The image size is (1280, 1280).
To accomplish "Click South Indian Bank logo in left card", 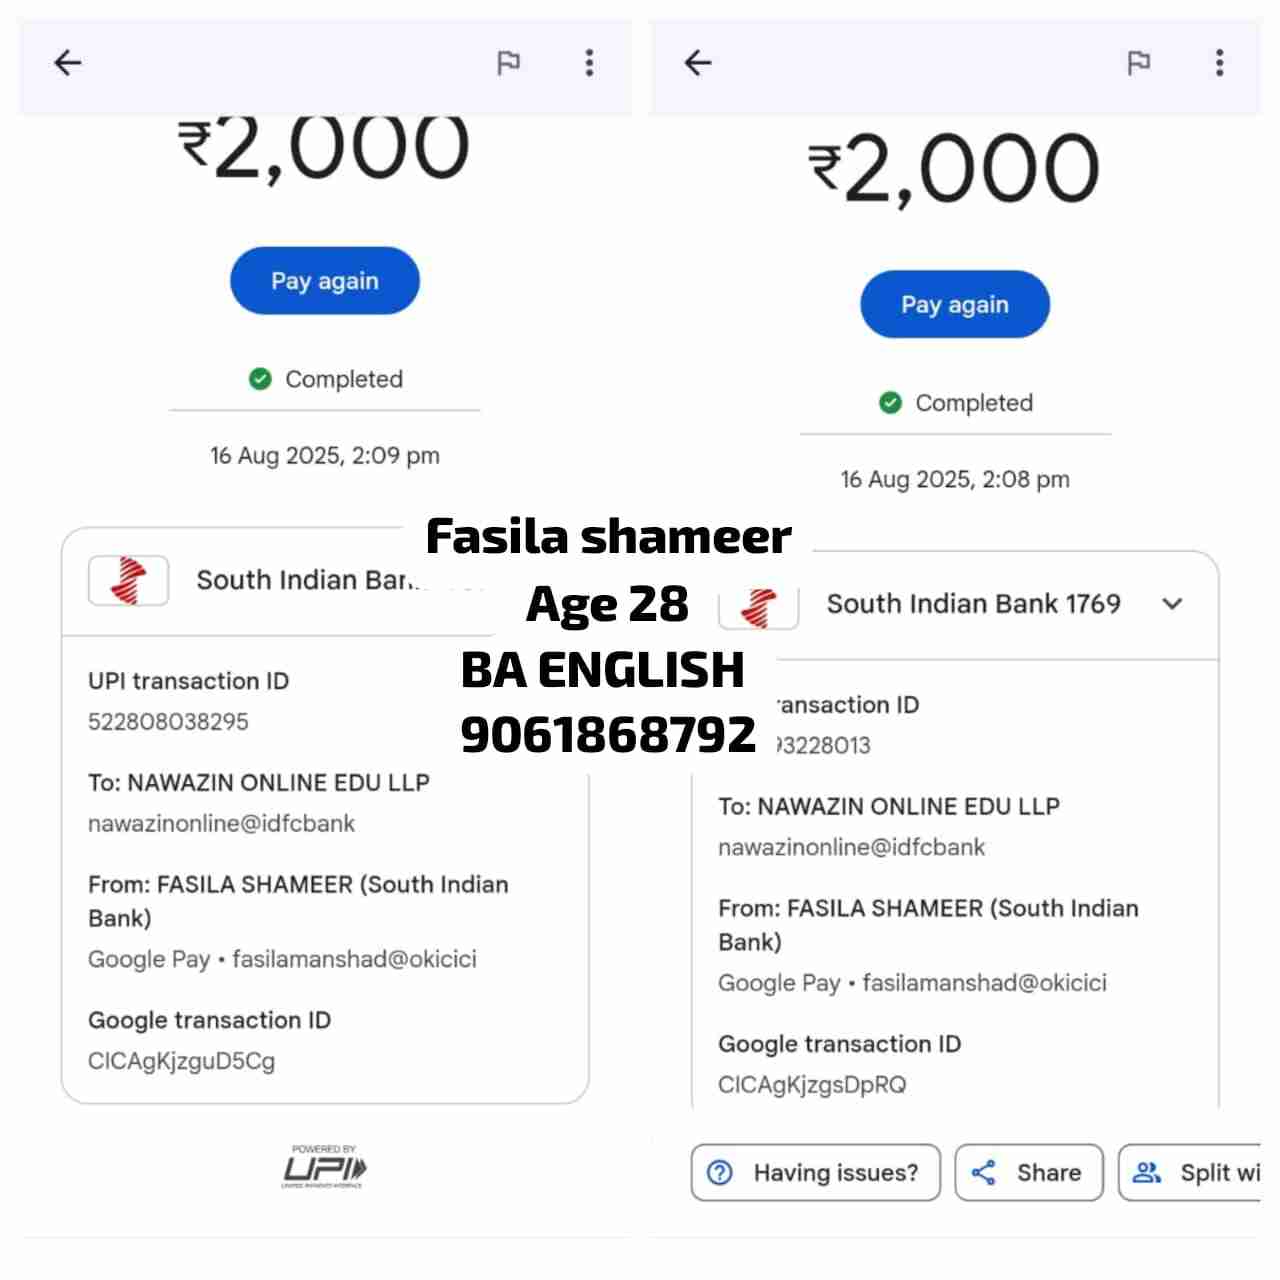I will [128, 581].
